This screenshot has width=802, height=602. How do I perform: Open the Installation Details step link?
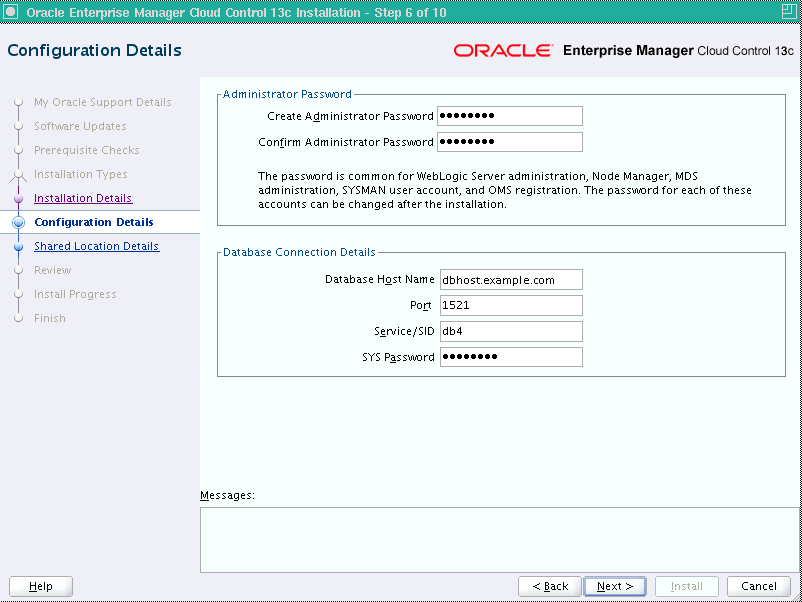83,198
